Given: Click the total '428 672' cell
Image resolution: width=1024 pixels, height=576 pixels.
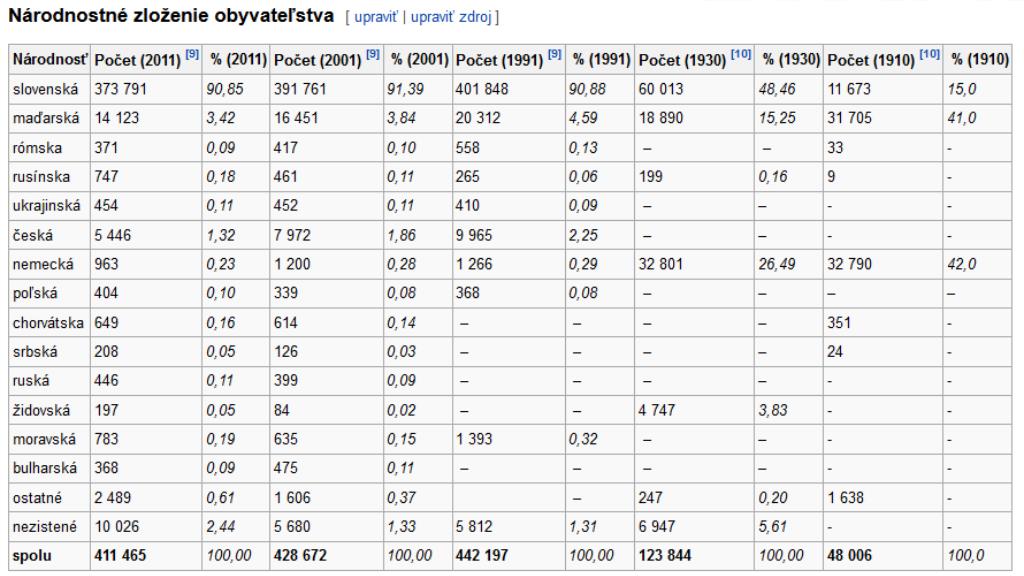Looking at the screenshot, I should point(300,556).
